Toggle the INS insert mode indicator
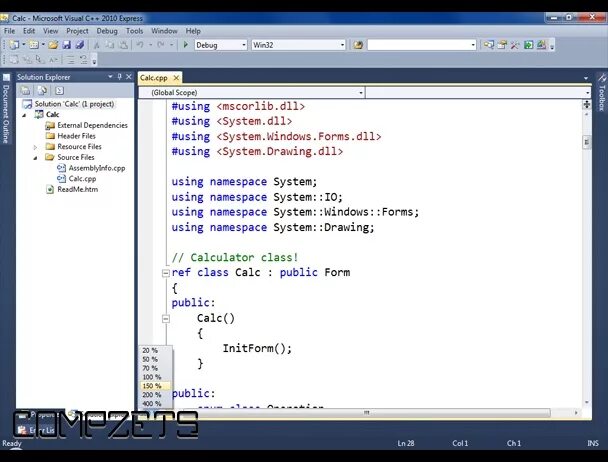The width and height of the screenshot is (608, 462). point(592,443)
